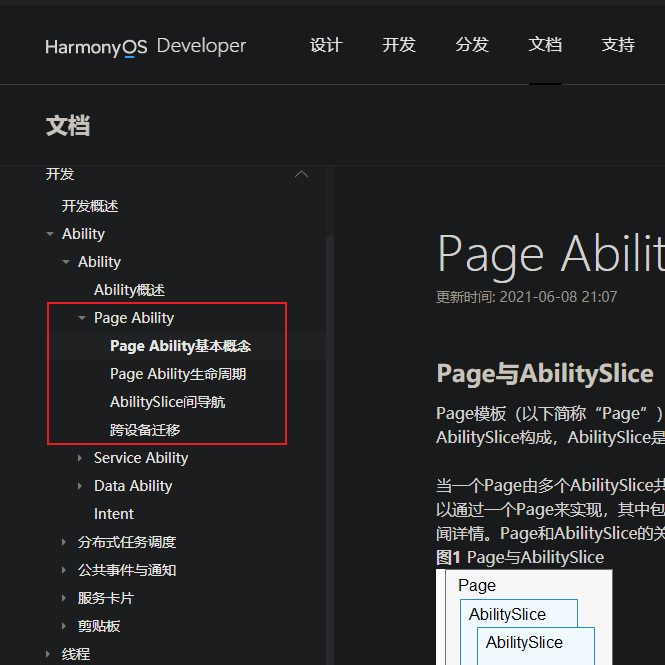This screenshot has height=665, width=665.
Task: Open 开发概述 in the sidebar
Action: [x=90, y=206]
